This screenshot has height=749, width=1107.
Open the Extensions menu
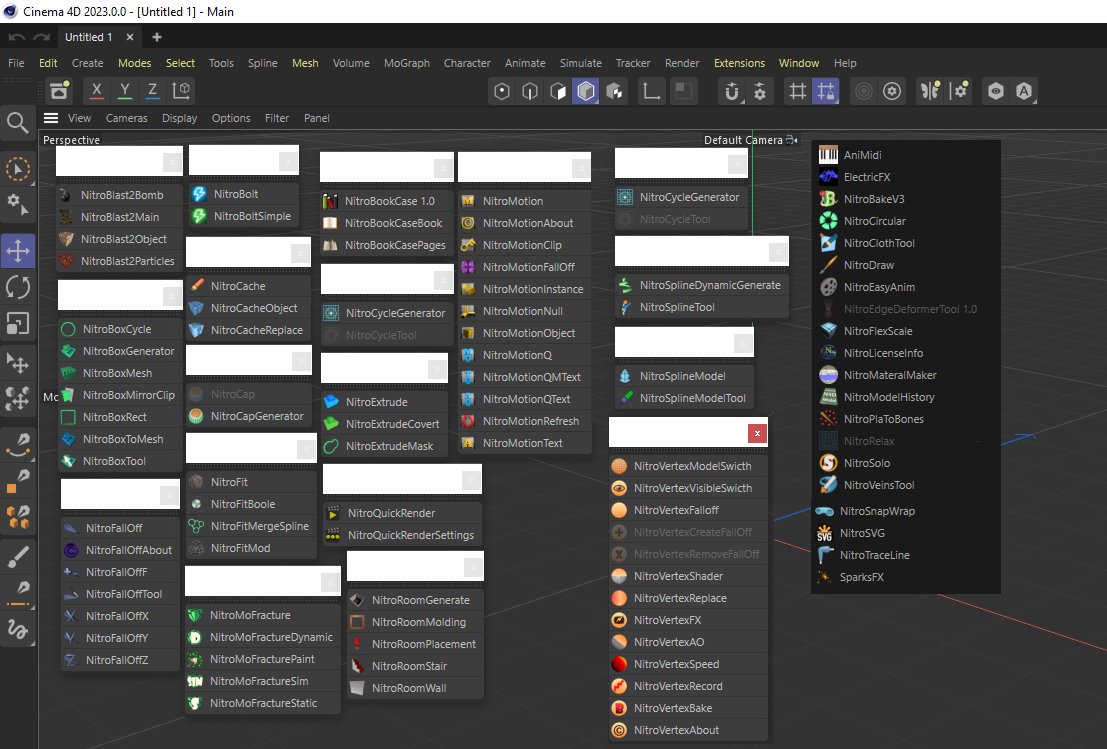pos(739,63)
